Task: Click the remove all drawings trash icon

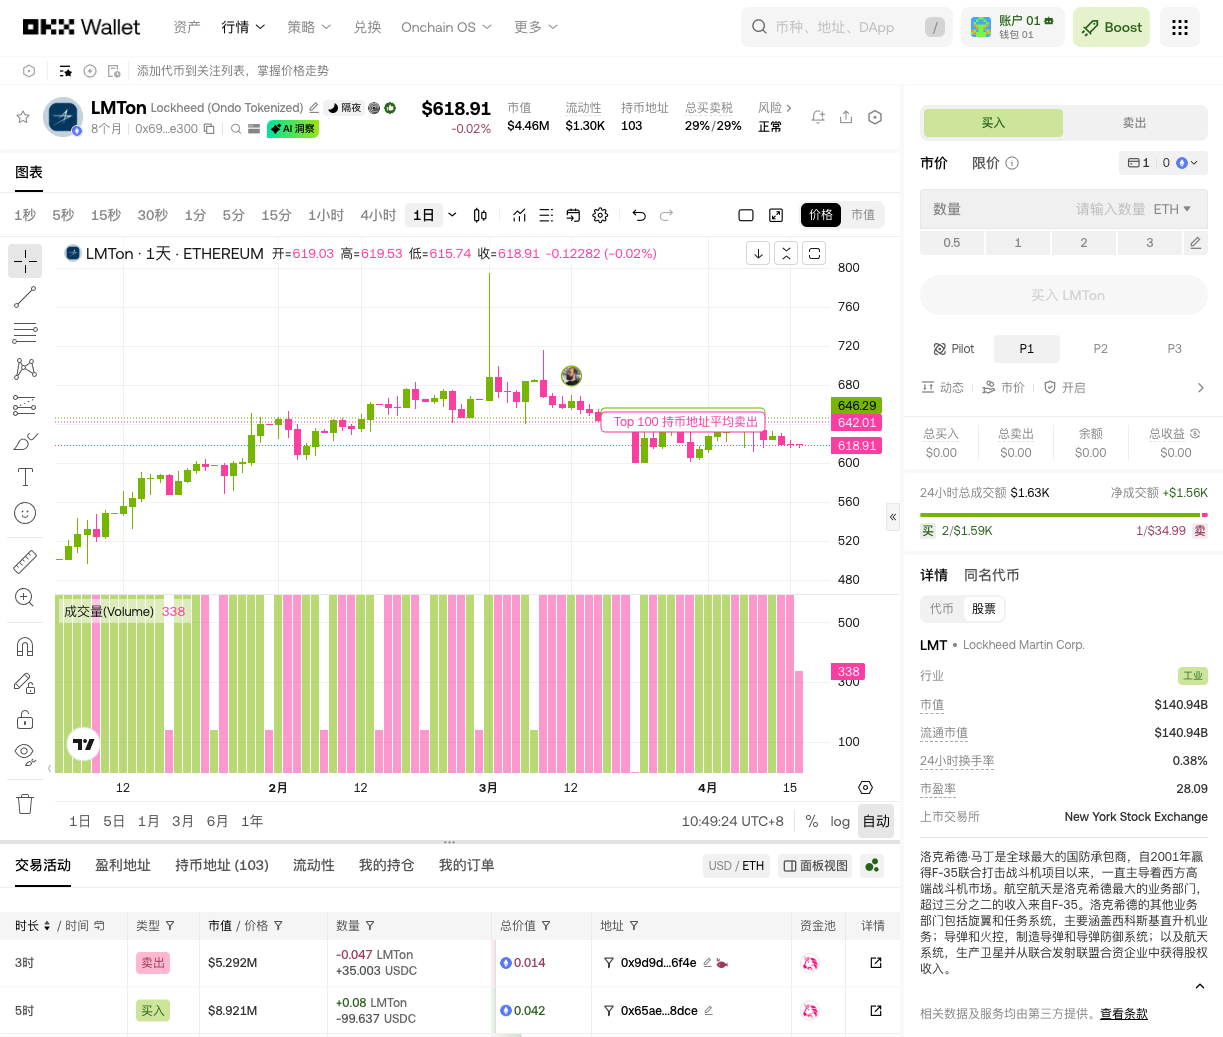Action: [x=24, y=803]
